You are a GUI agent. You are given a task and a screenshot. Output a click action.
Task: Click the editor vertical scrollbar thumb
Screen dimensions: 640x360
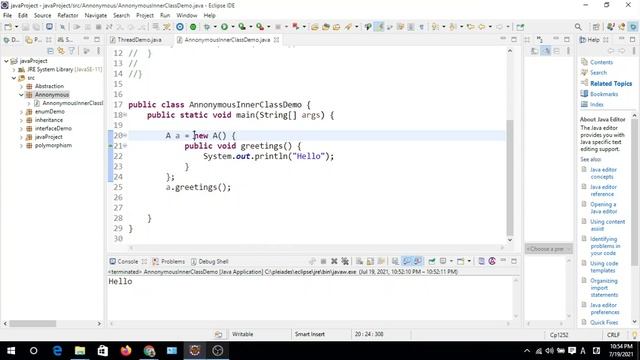[x=510, y=178]
